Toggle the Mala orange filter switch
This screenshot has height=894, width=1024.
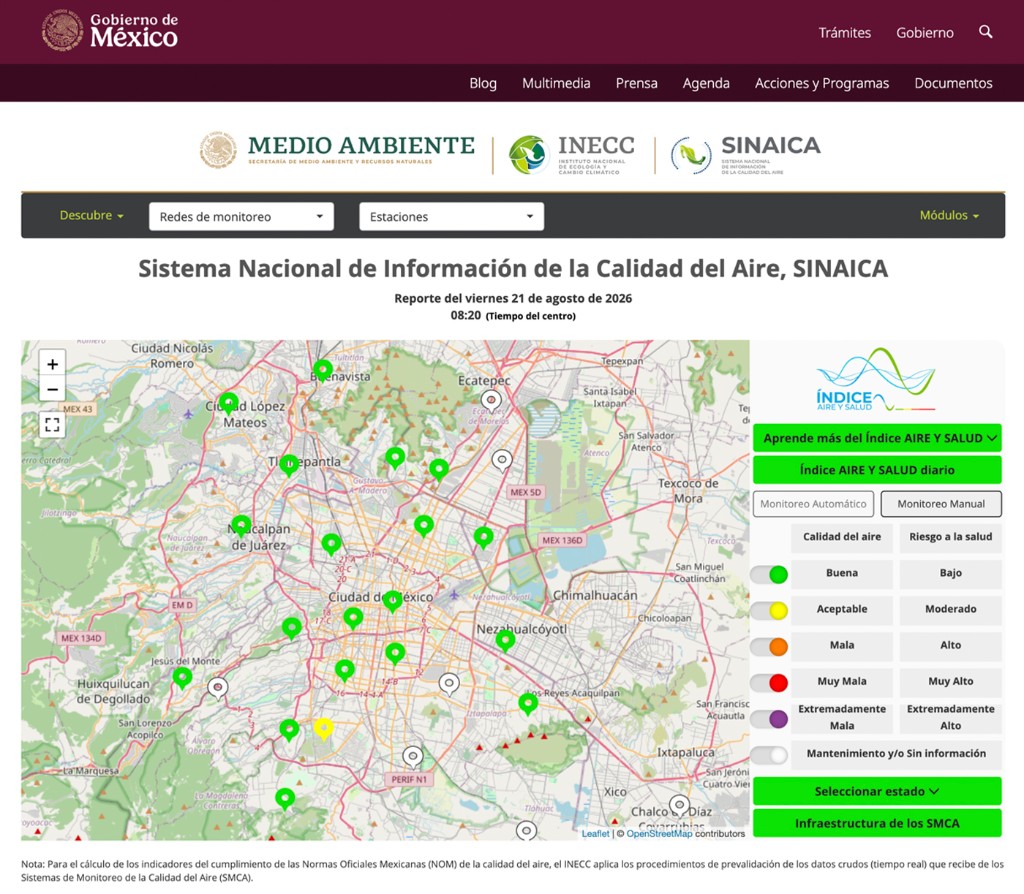(x=769, y=647)
